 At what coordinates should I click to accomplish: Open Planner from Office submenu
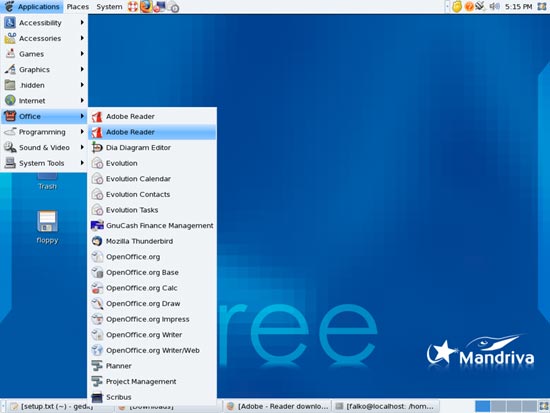152,366
